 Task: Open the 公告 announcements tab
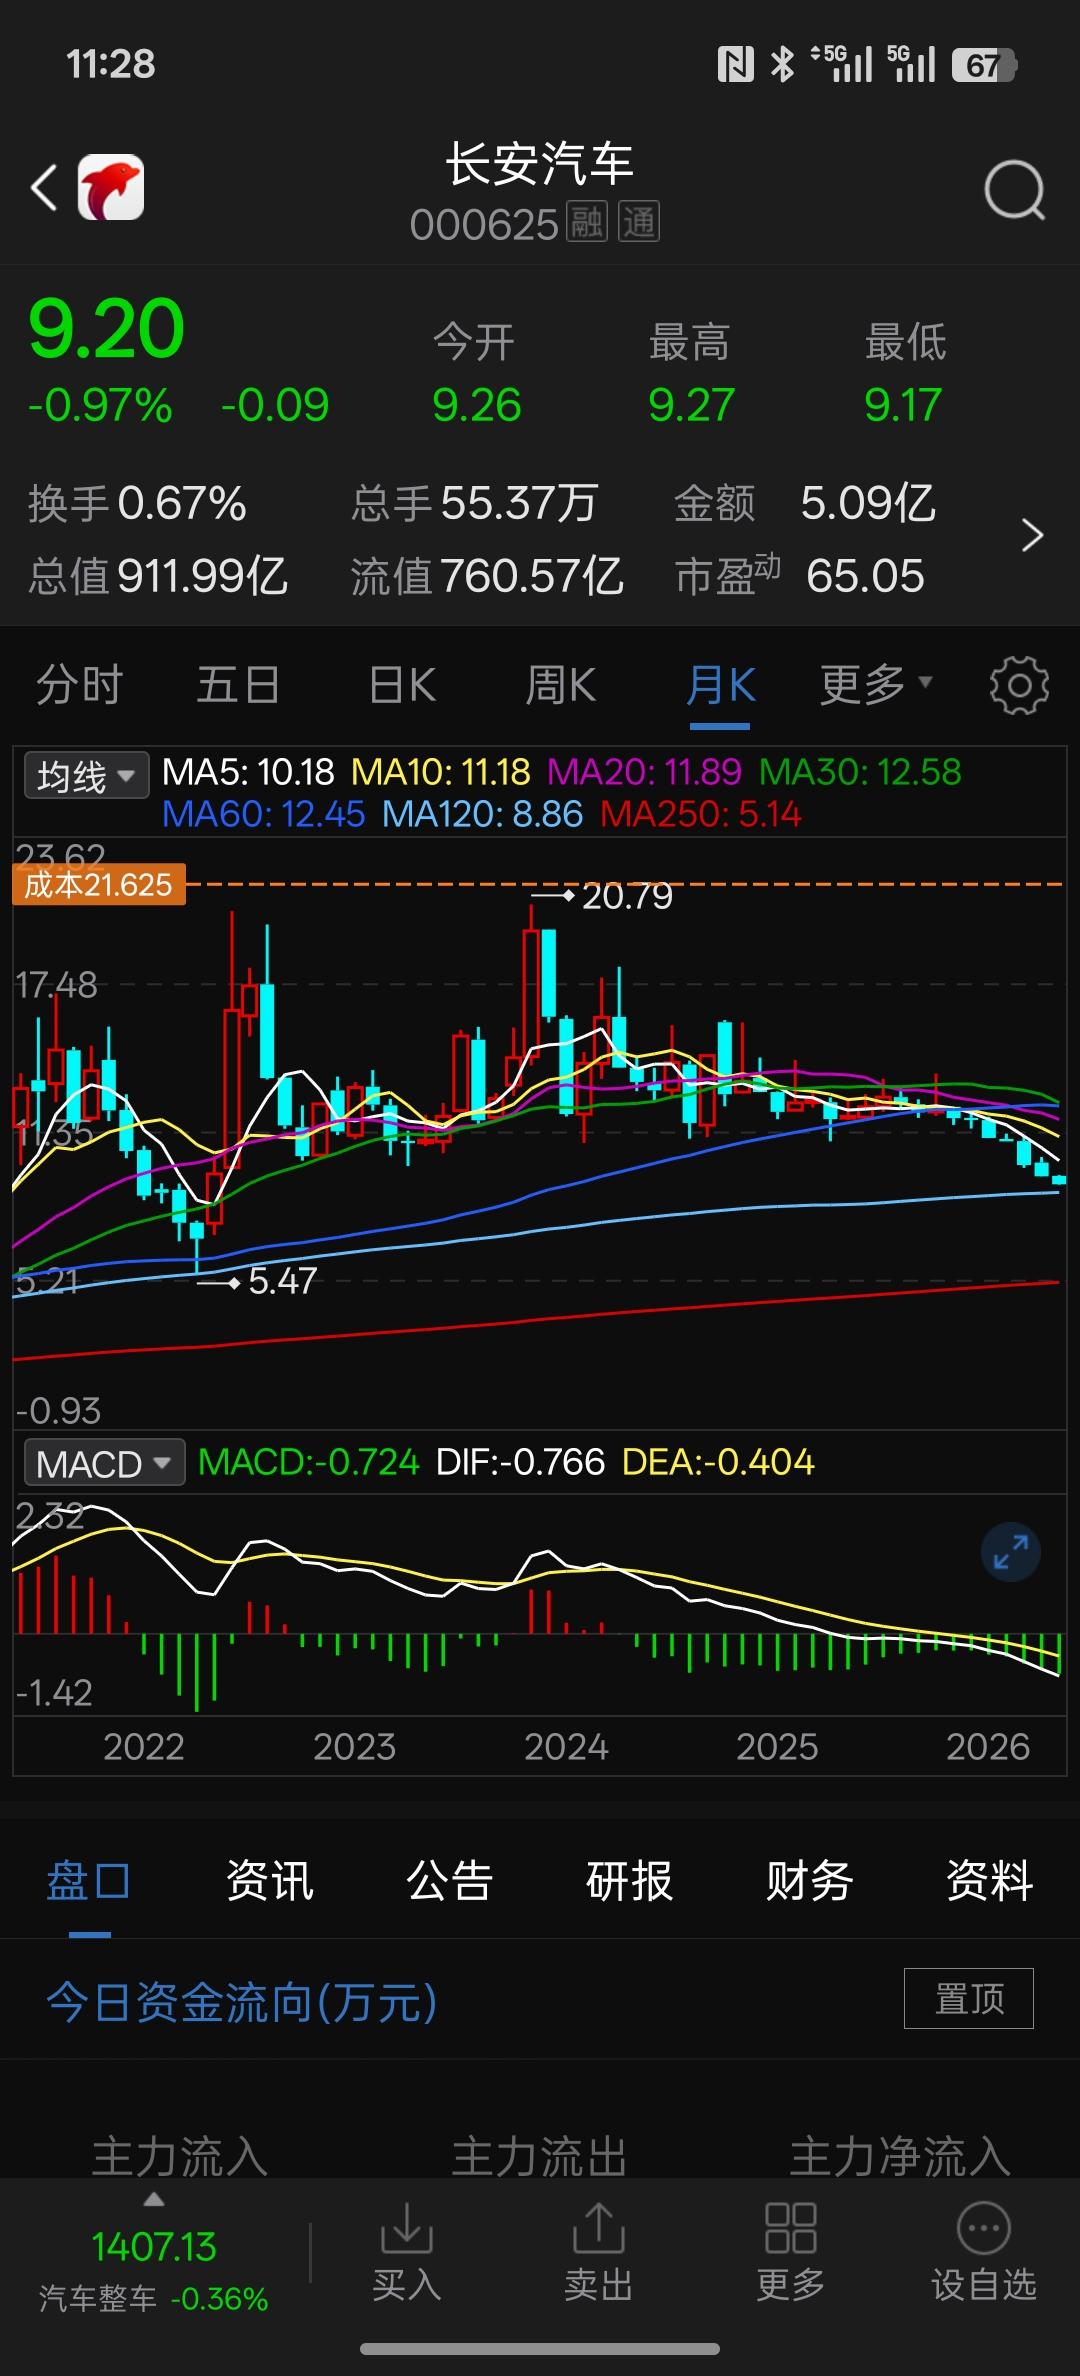tap(449, 1881)
